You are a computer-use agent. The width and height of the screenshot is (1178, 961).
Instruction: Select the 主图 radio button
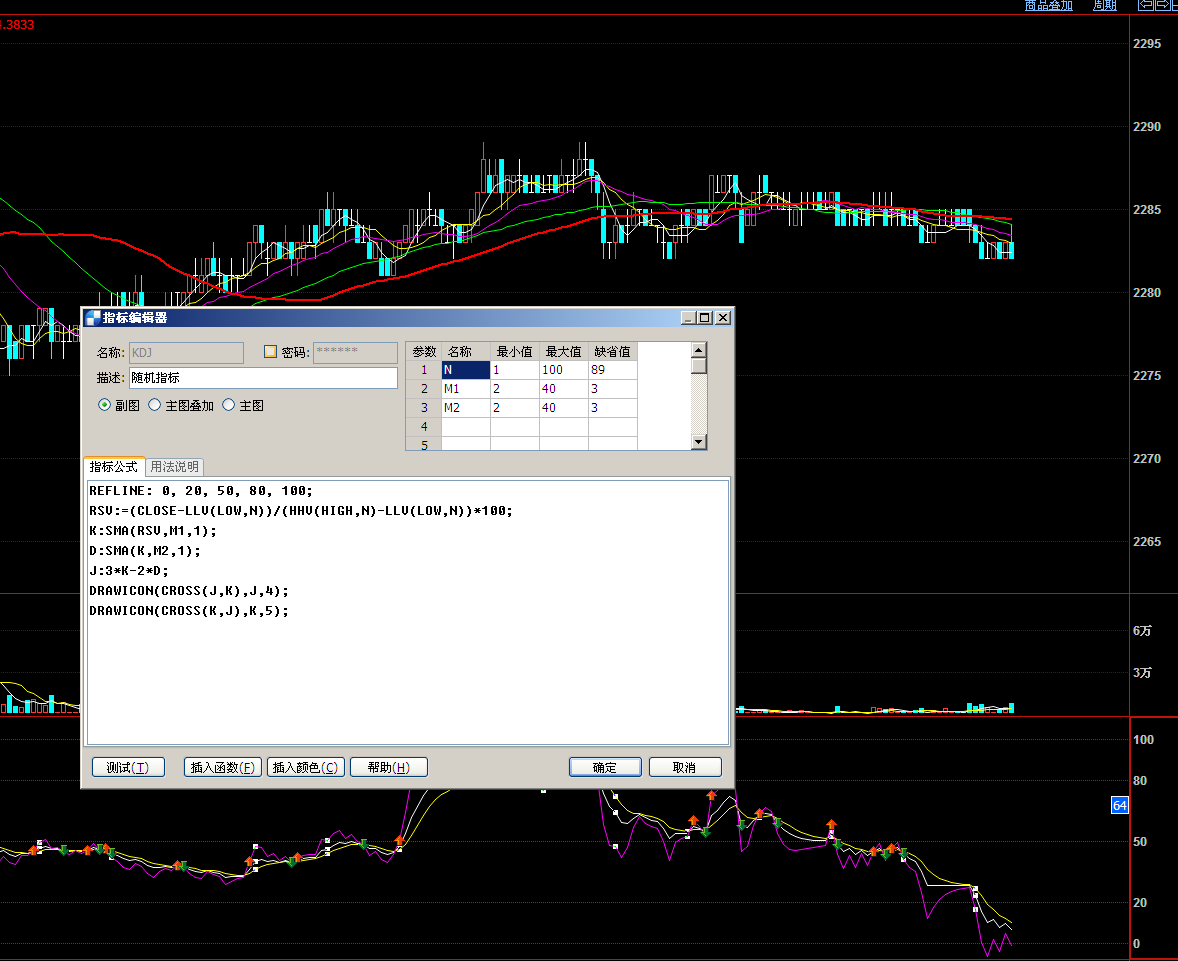coord(228,406)
